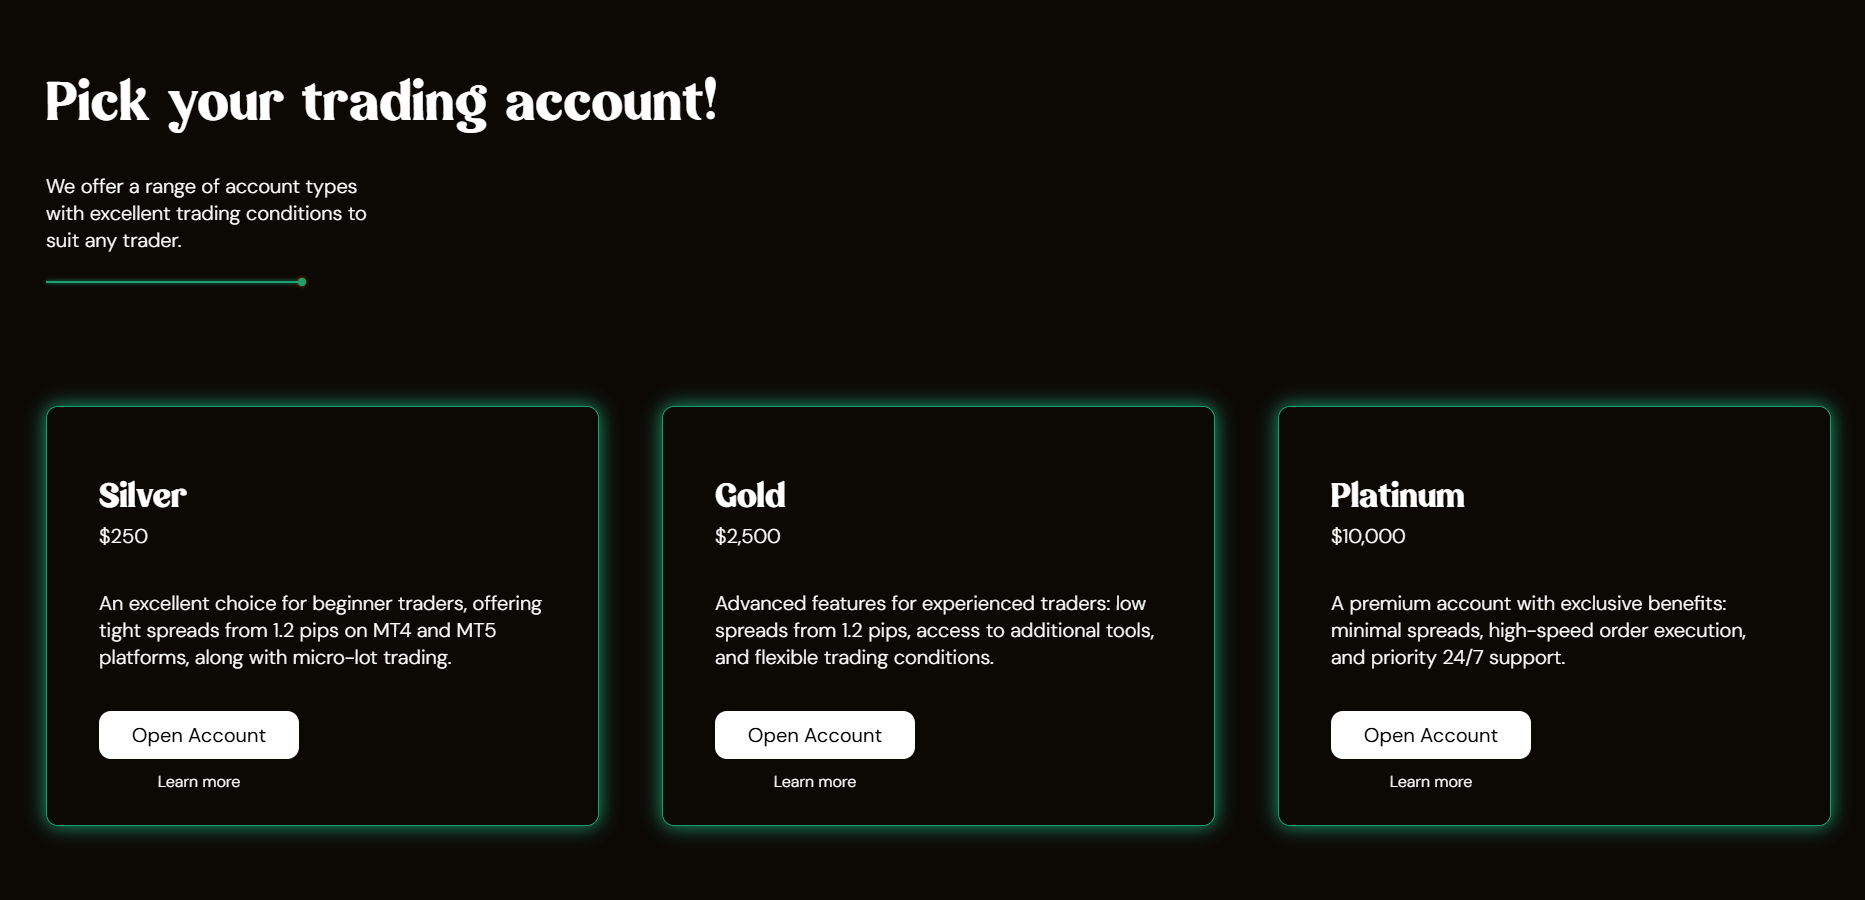Click the Gold card title
The image size is (1865, 900).
(750, 495)
